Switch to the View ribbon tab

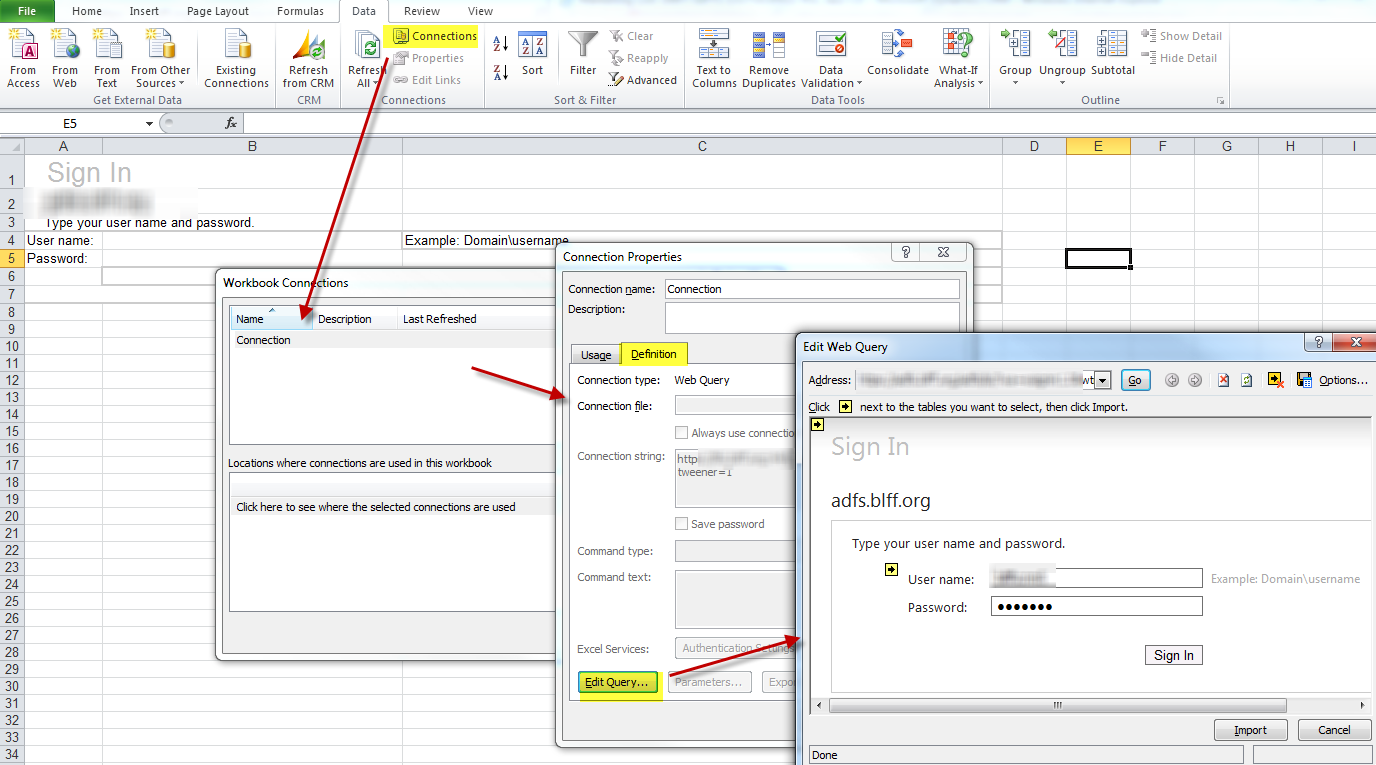tap(480, 11)
